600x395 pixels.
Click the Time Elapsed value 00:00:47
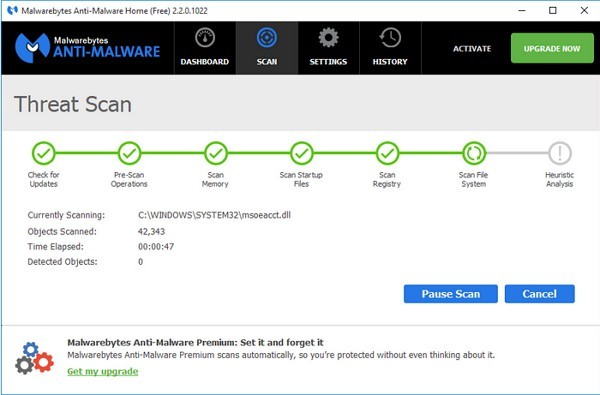click(156, 246)
